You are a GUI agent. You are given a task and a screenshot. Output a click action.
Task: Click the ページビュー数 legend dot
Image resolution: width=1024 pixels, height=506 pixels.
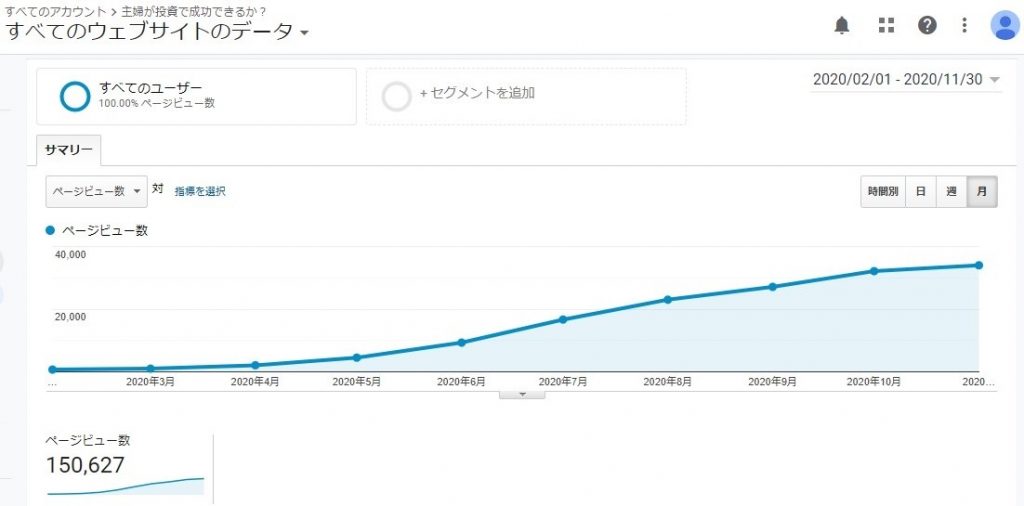[50, 230]
